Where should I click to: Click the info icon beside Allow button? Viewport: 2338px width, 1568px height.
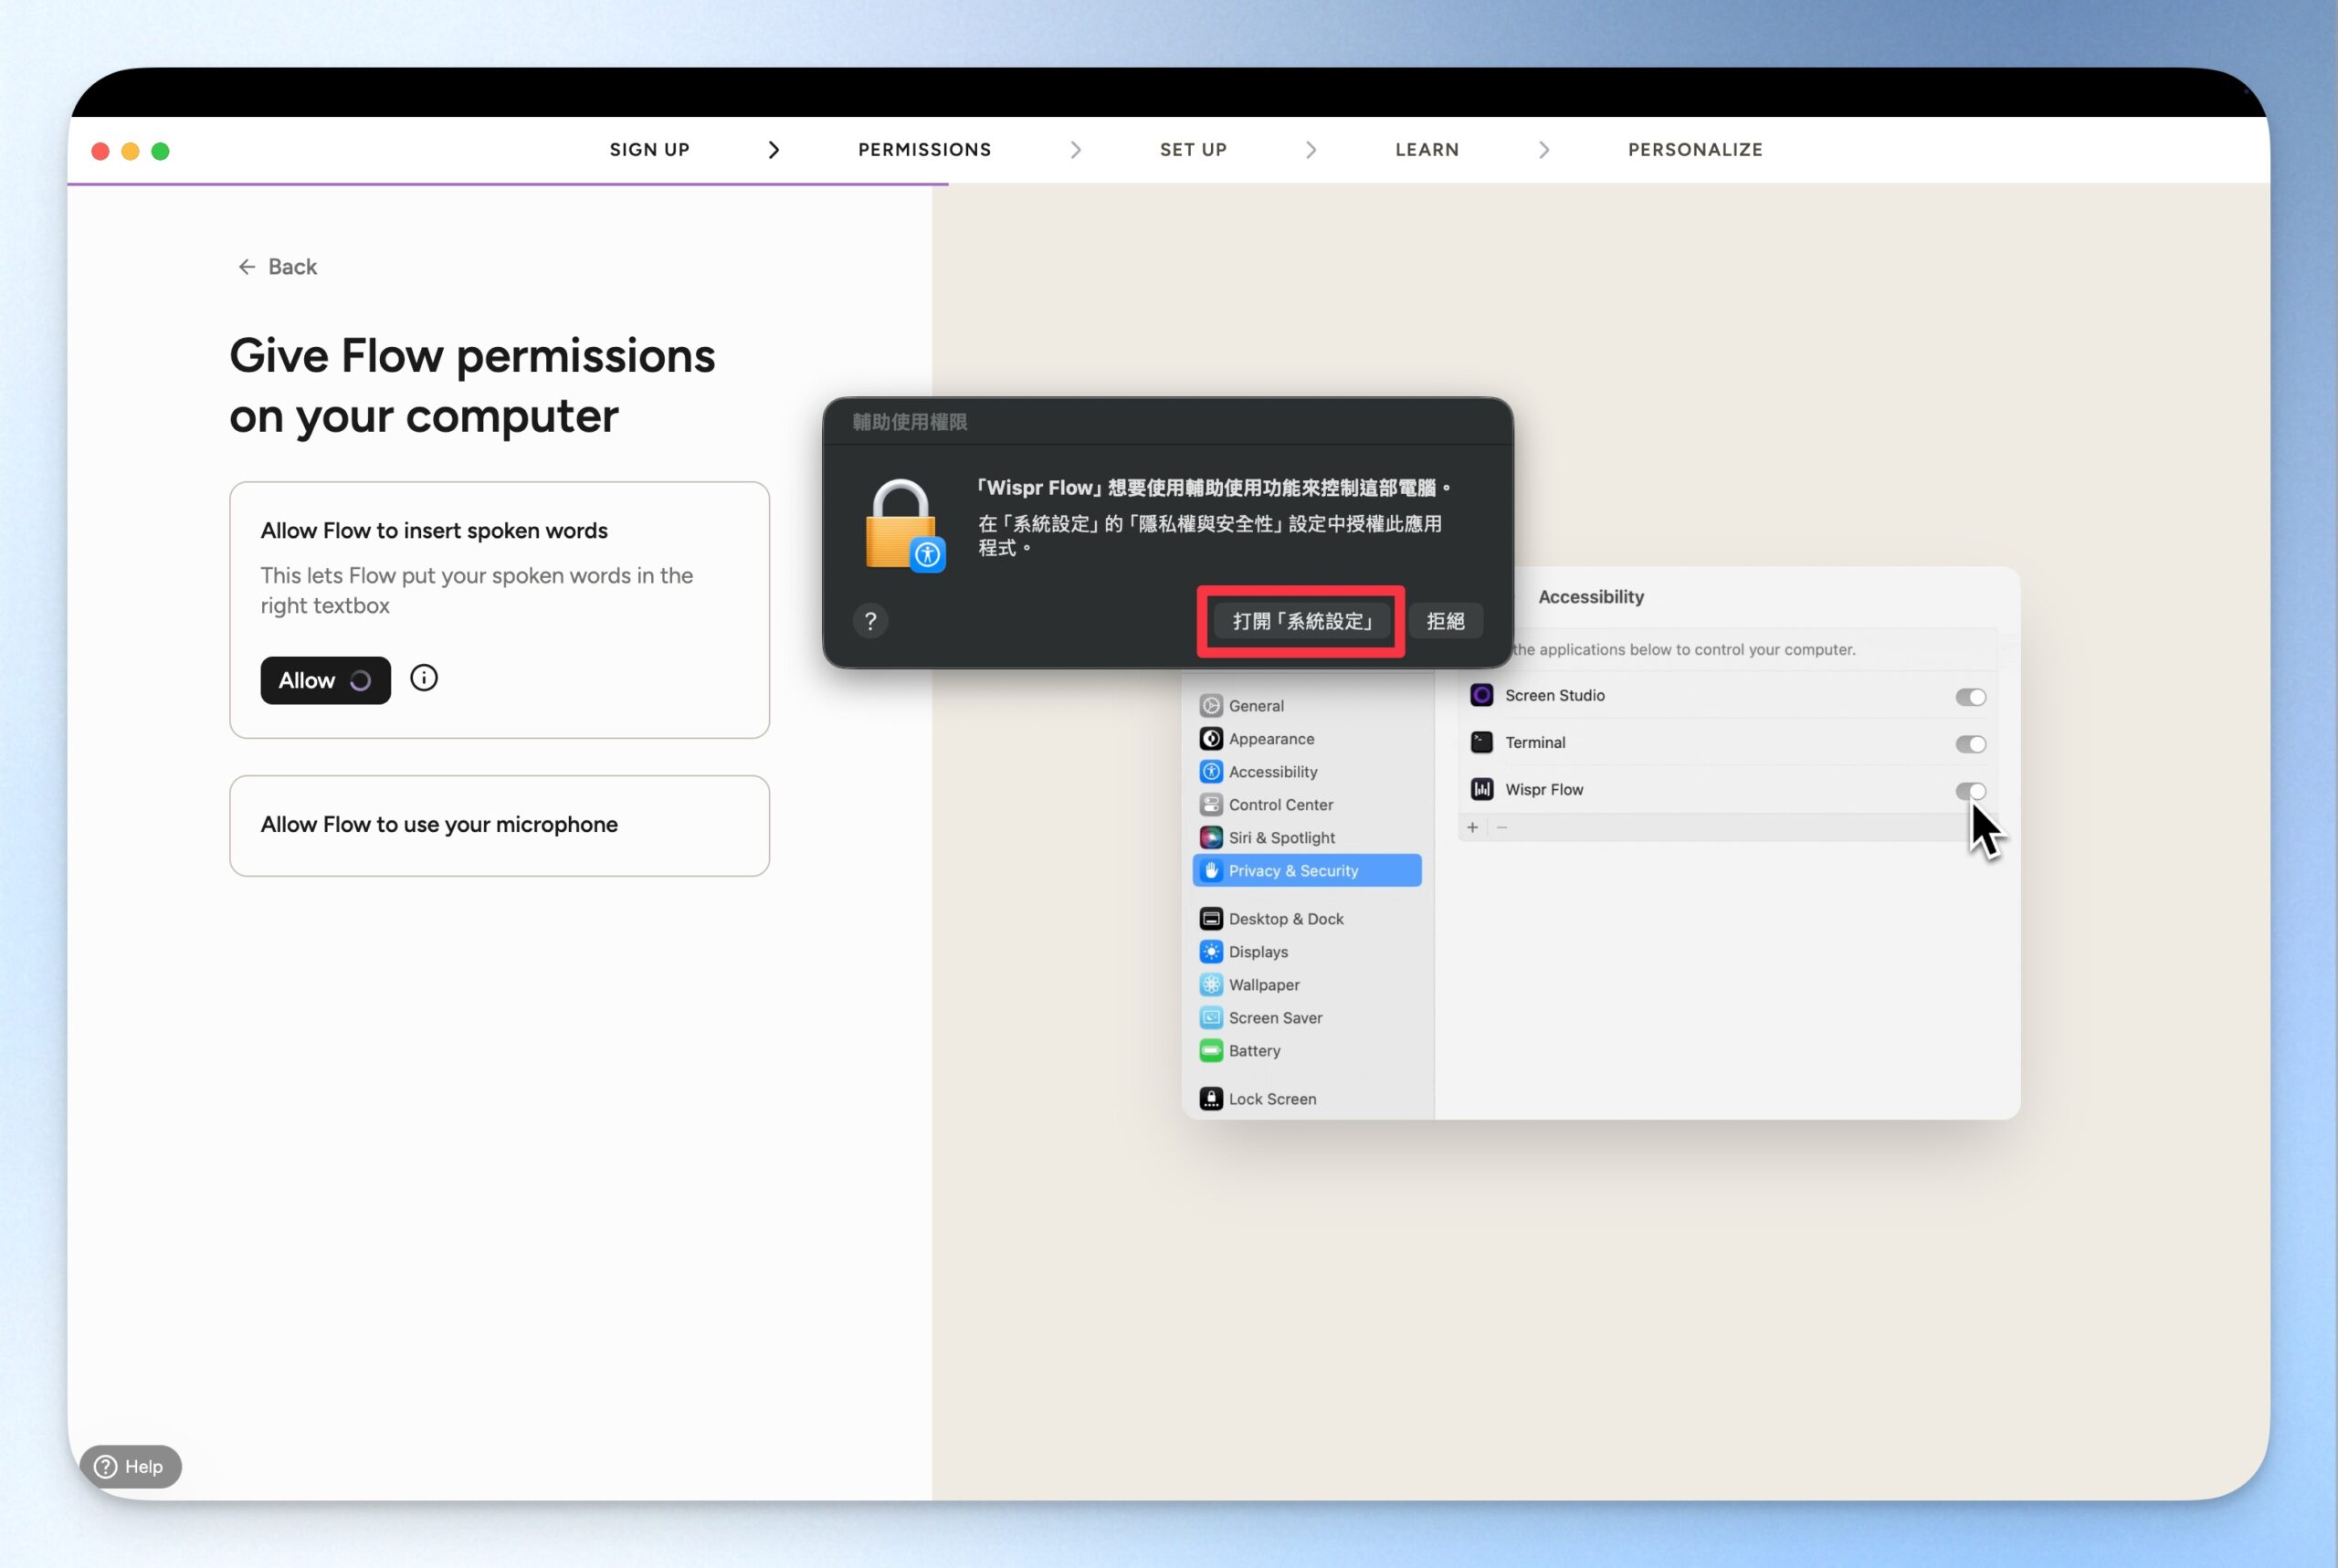424,678
